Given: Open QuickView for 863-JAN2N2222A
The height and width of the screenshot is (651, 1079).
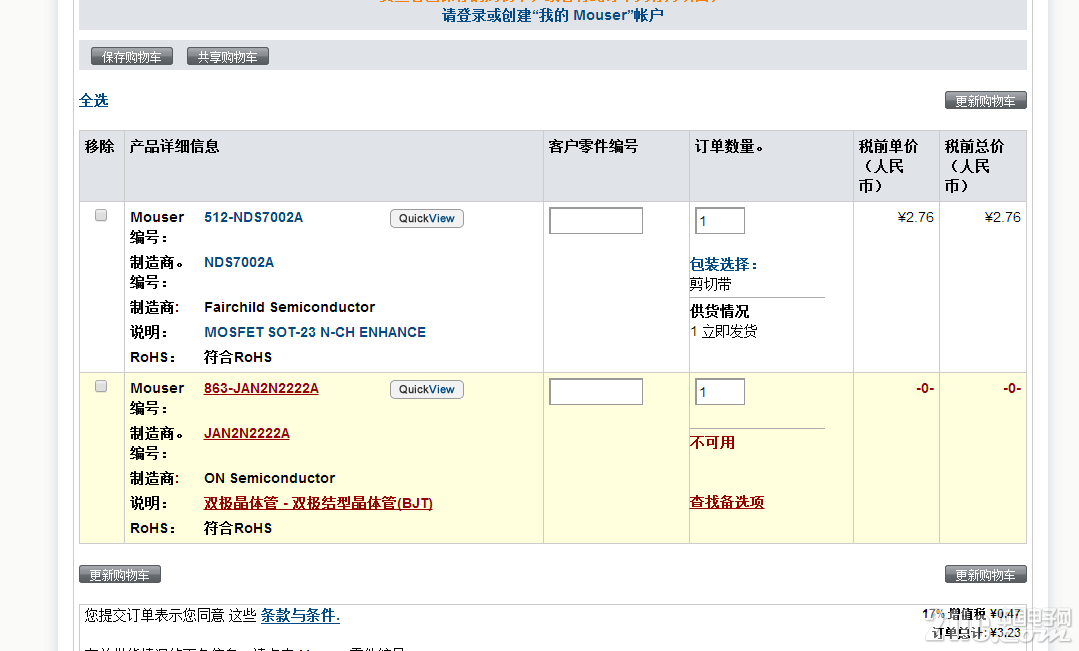Looking at the screenshot, I should tap(427, 389).
